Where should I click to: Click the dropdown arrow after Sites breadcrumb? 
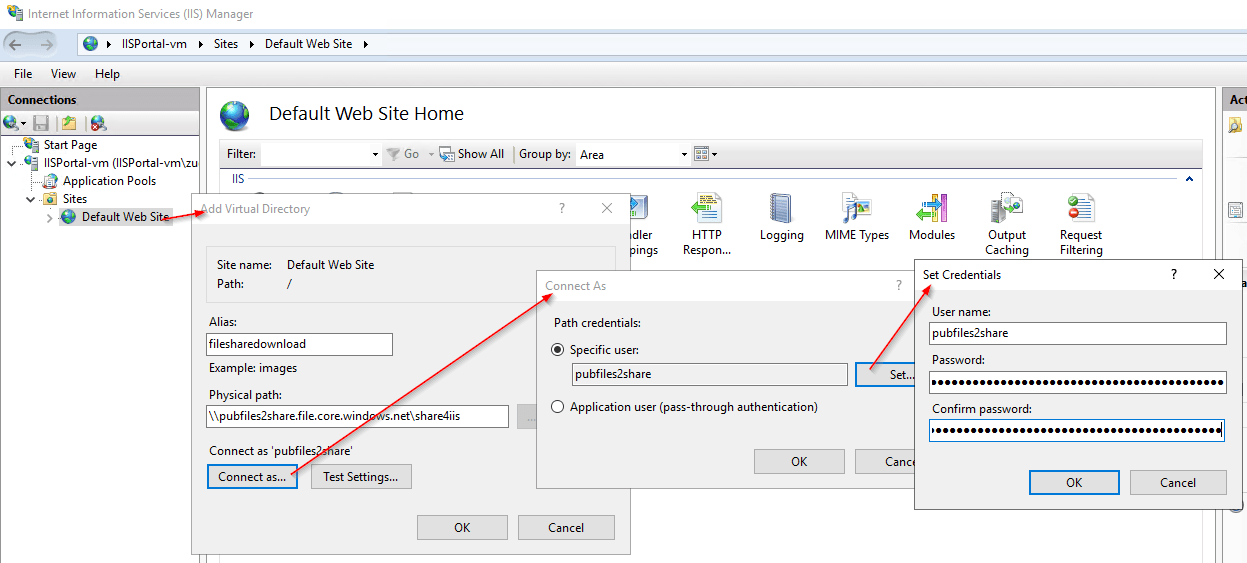[252, 44]
